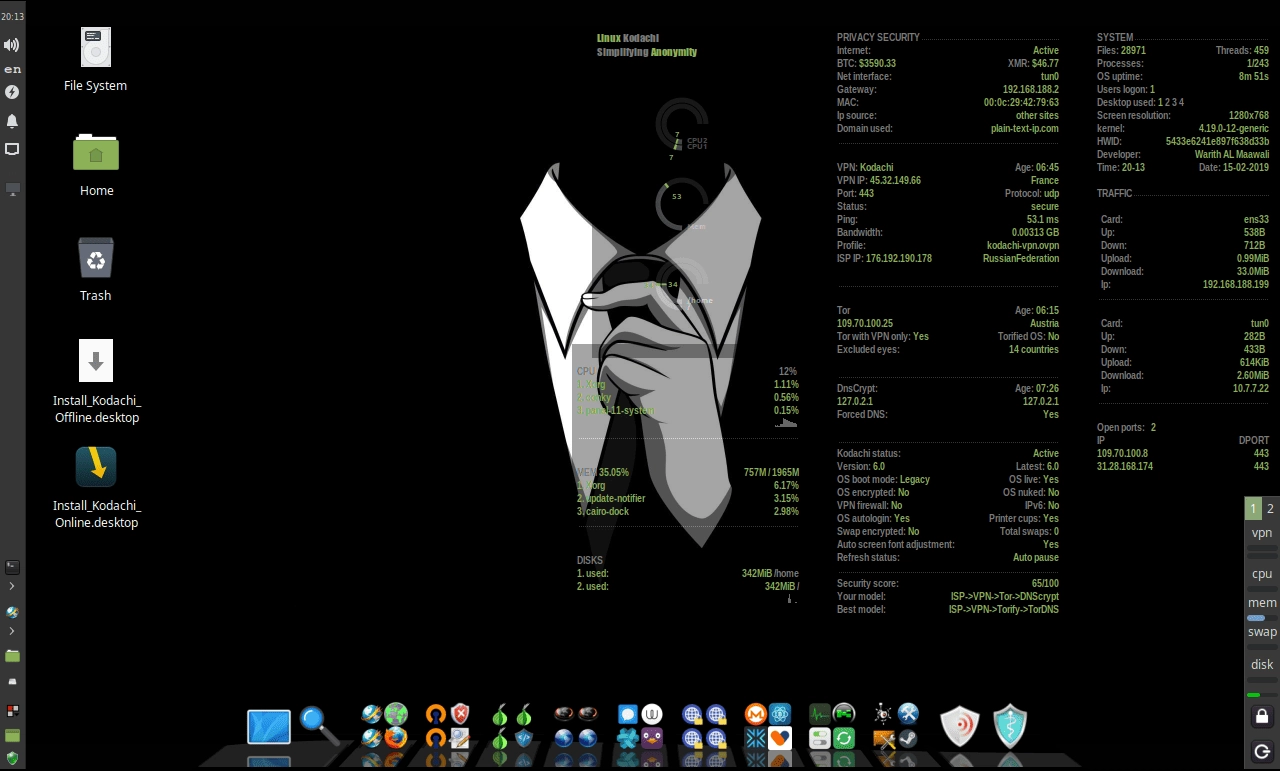Viewport: 1280px width, 771px height.
Task: Click the clock showing 20:13
Action: tap(12, 17)
